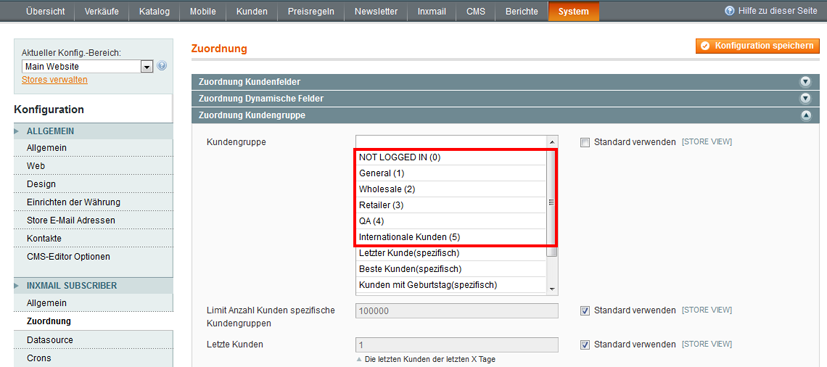Click the ALLGEMEIN section collapse triangle

(x=17, y=131)
